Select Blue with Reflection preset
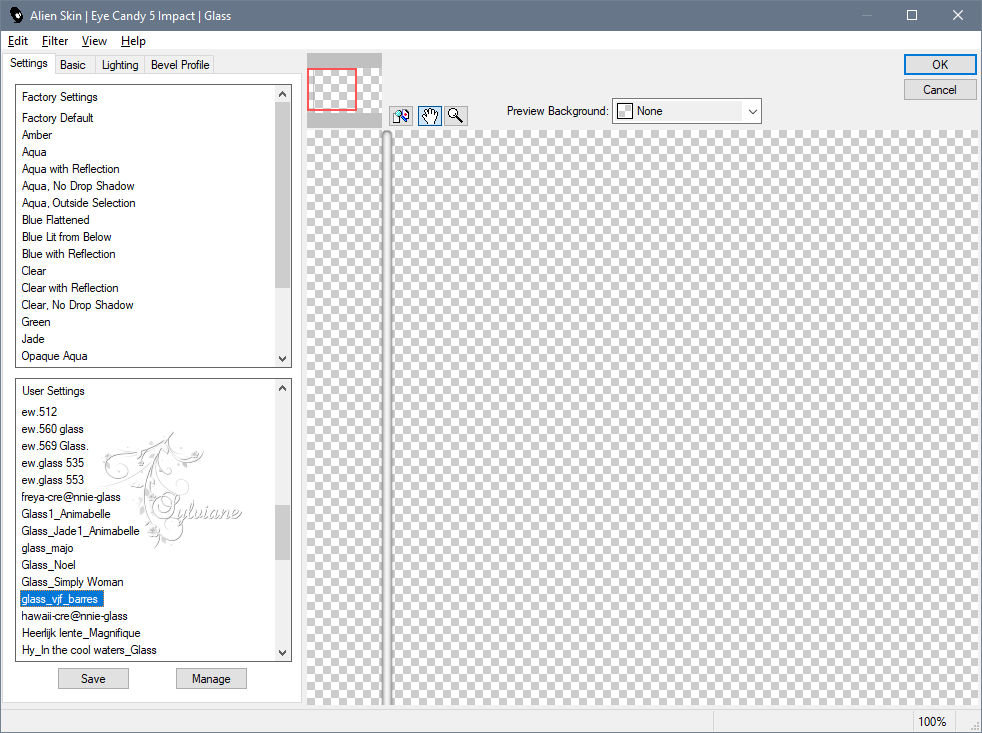Screen dimensions: 982x733 click(x=68, y=253)
